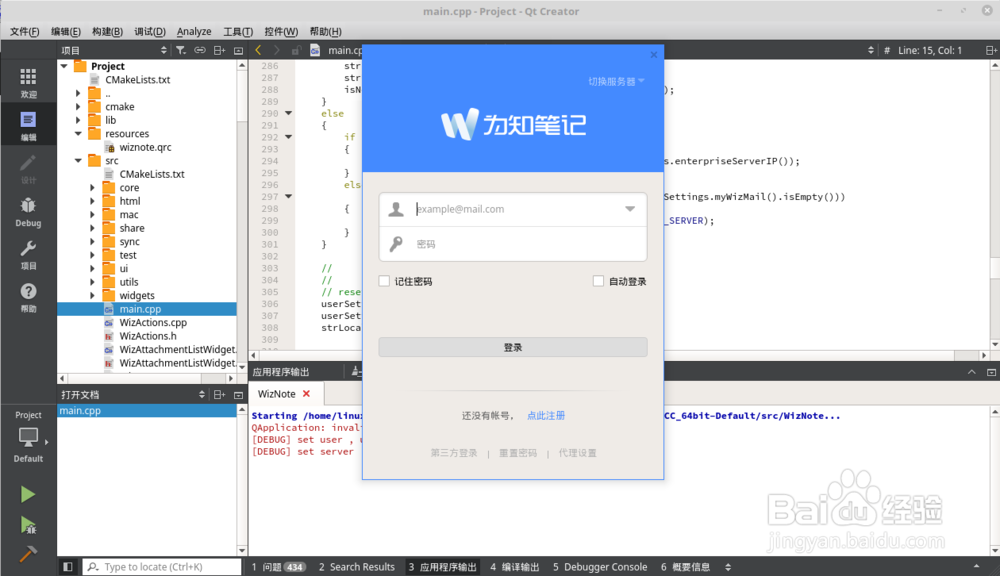Start debugging with run-debug icon

tap(27, 524)
